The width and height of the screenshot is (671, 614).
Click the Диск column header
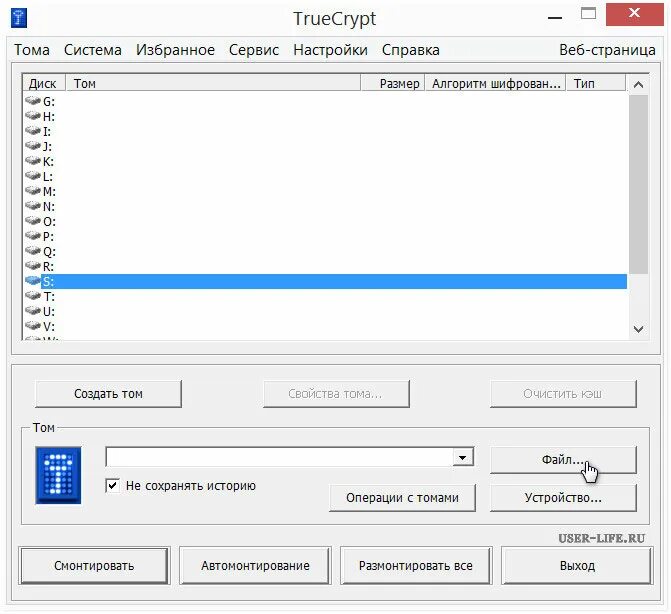point(43,83)
